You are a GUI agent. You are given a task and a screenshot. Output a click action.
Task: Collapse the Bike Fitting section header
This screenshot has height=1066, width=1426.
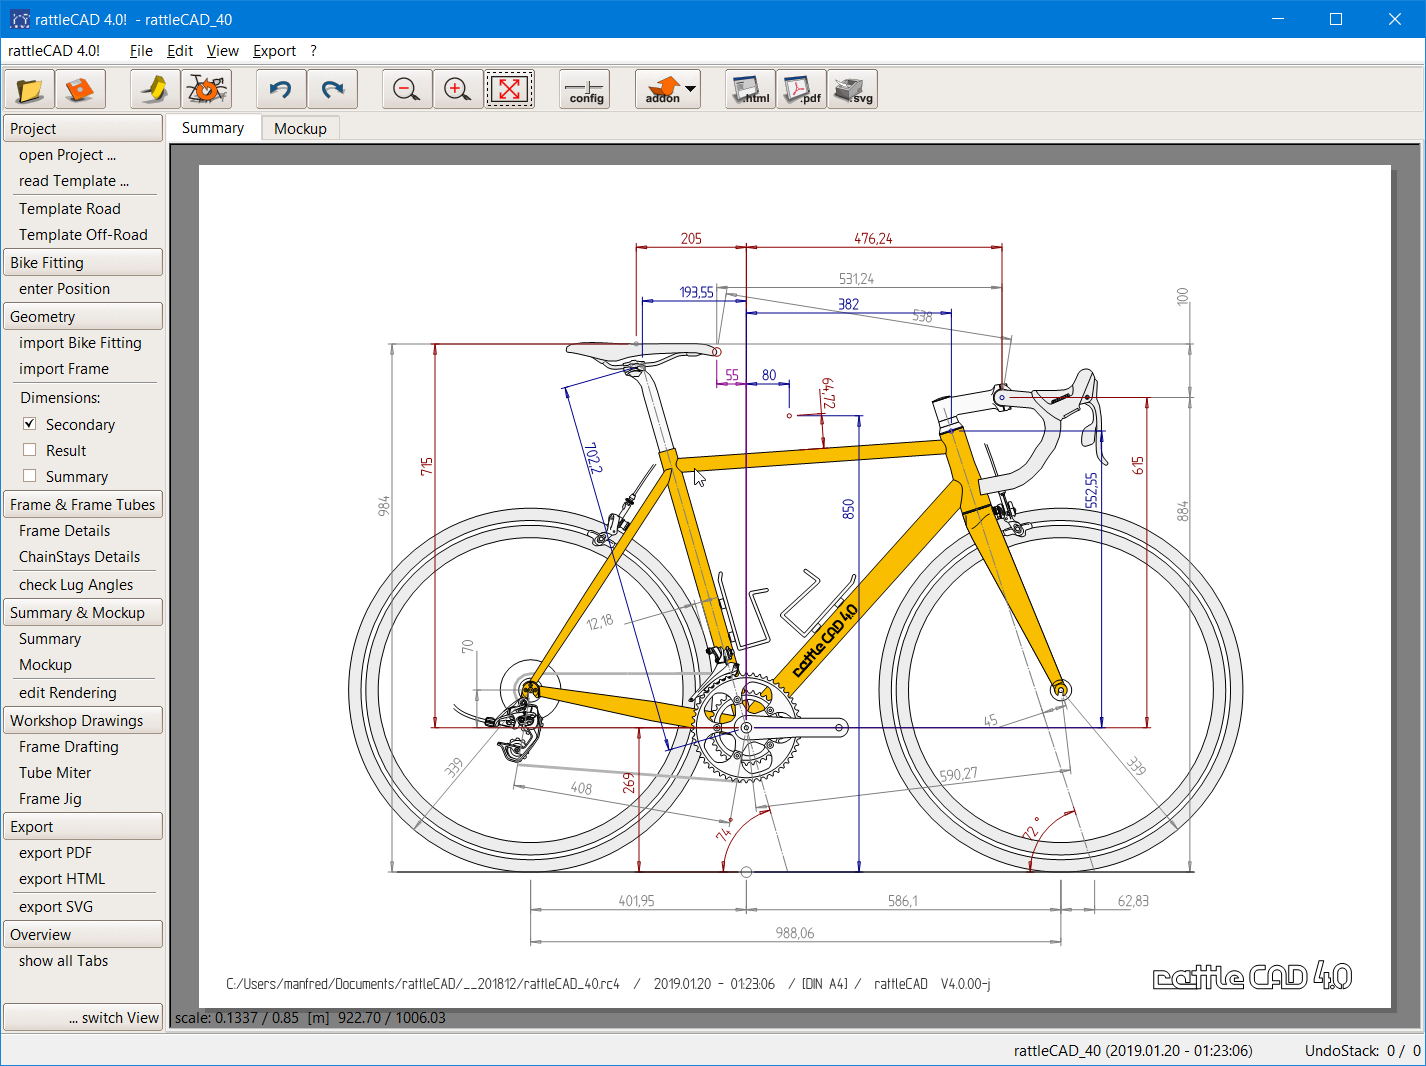[83, 262]
